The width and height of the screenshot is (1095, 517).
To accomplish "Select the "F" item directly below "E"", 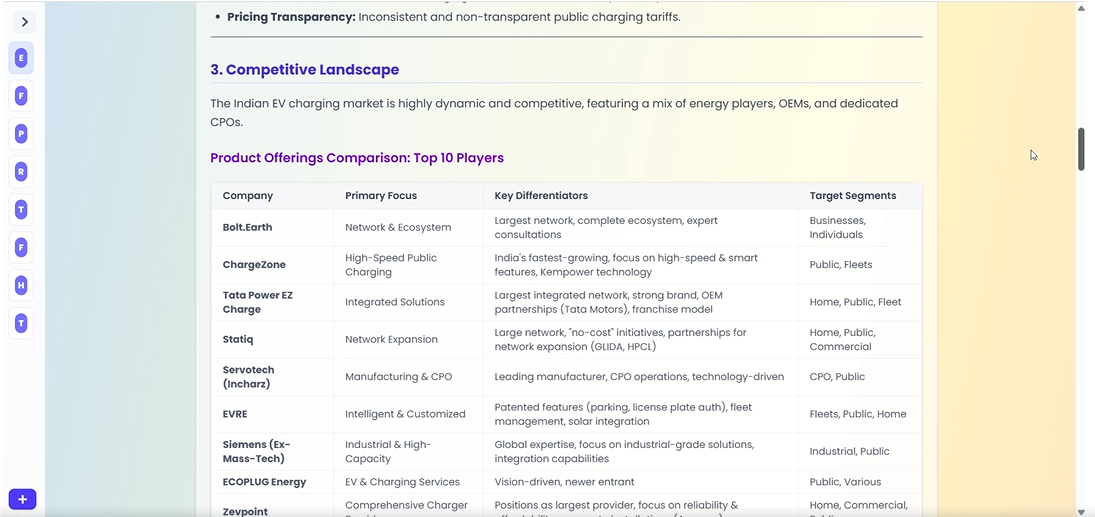I will coord(21,96).
